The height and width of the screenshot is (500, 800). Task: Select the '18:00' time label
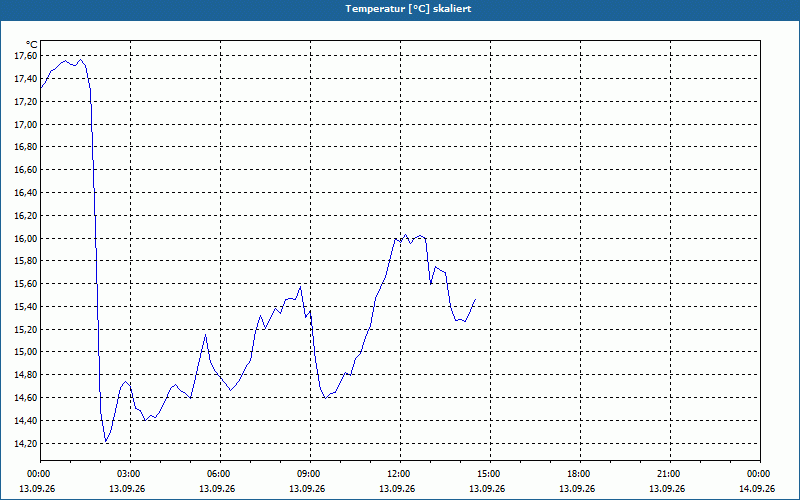580,474
